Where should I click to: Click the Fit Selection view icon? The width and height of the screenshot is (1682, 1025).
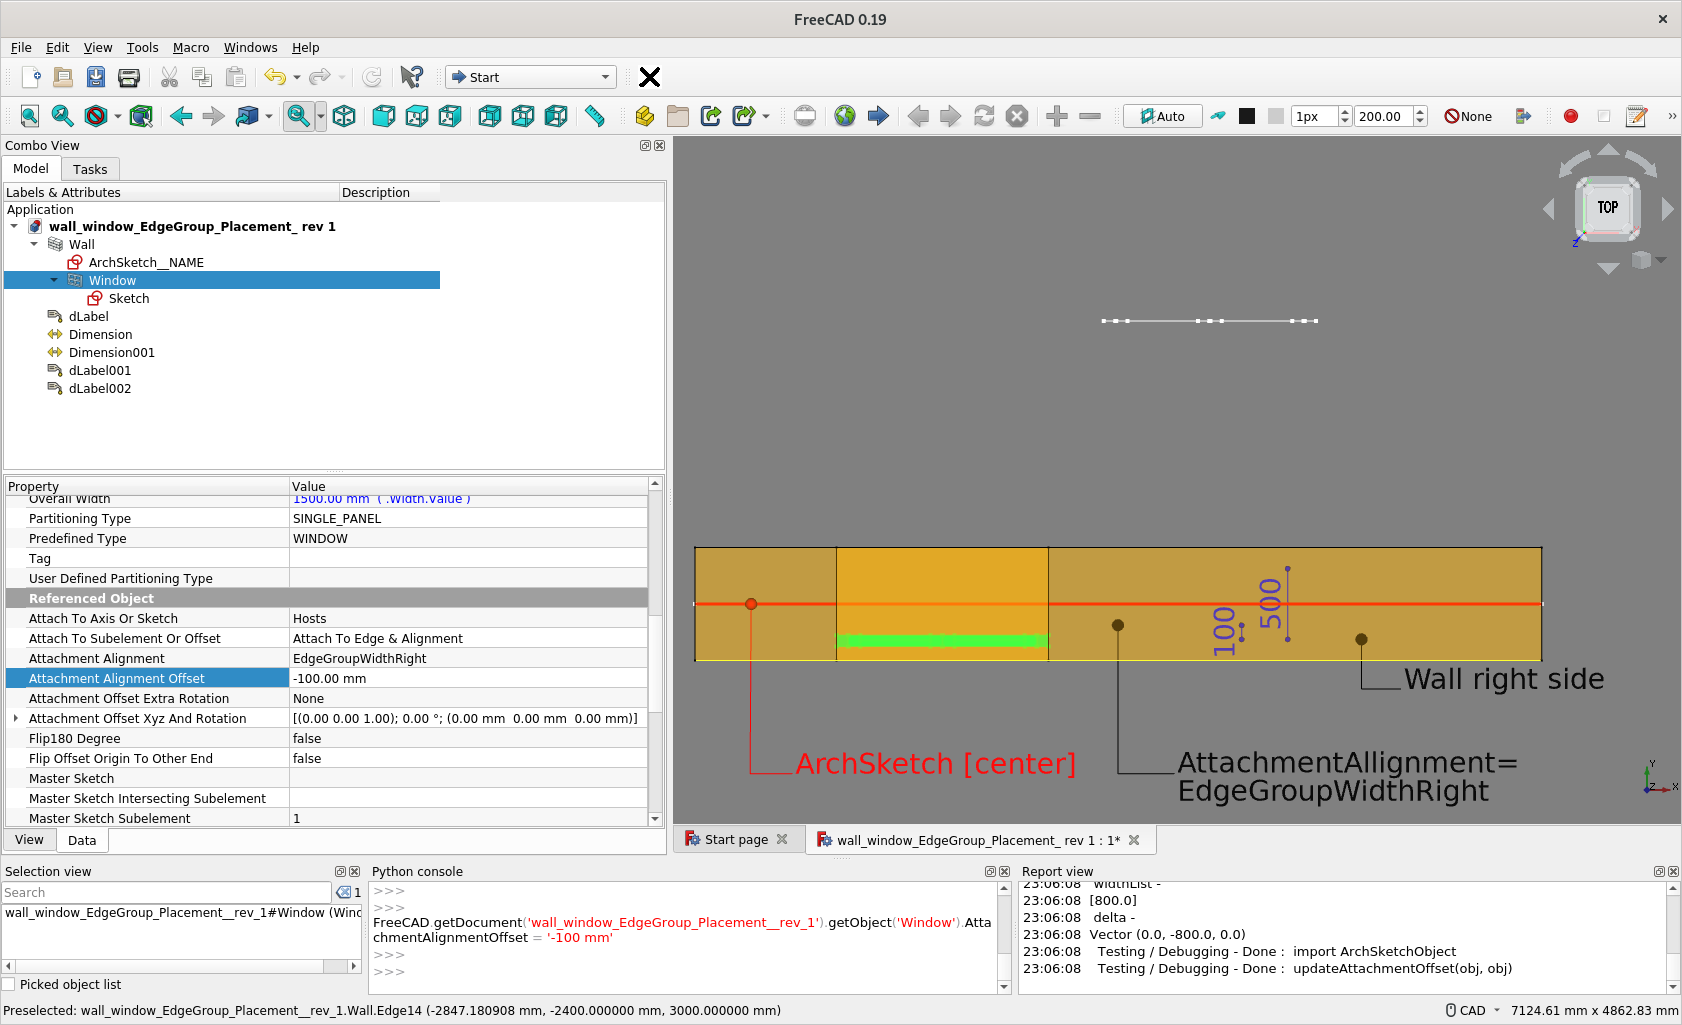click(63, 116)
